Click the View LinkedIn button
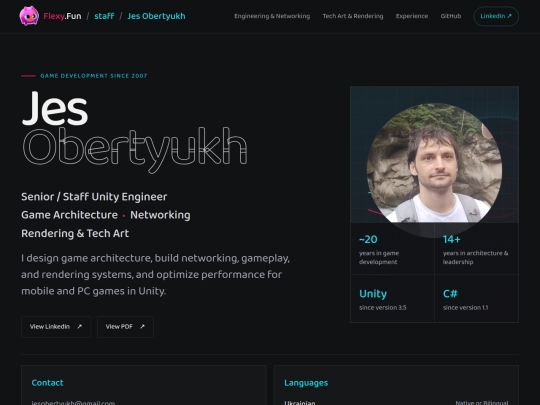Viewport: 540px width, 405px height. point(56,326)
